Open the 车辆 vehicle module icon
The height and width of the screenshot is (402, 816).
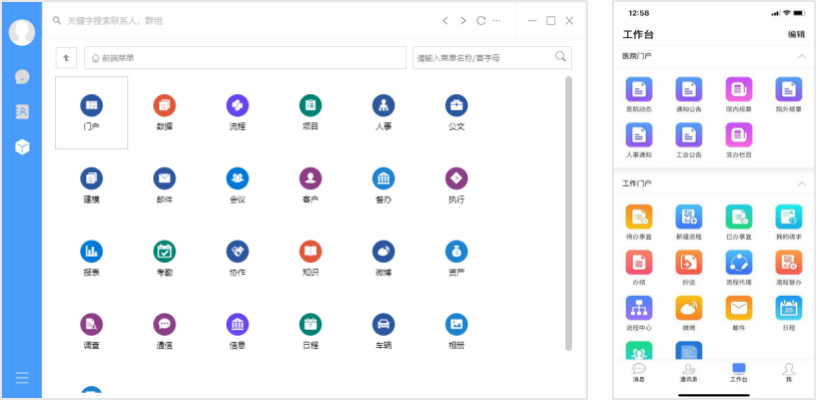384,324
